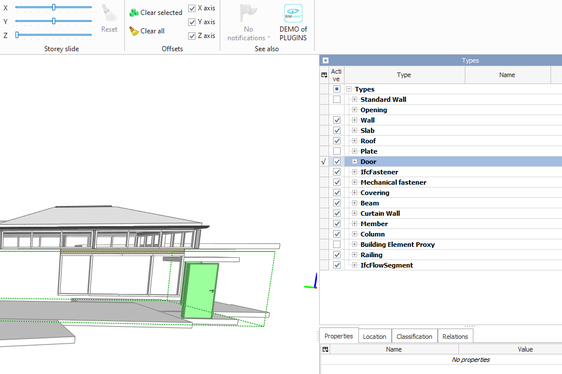This screenshot has height=374, width=562.
Task: Click the Clear all broom icon
Action: tap(134, 31)
